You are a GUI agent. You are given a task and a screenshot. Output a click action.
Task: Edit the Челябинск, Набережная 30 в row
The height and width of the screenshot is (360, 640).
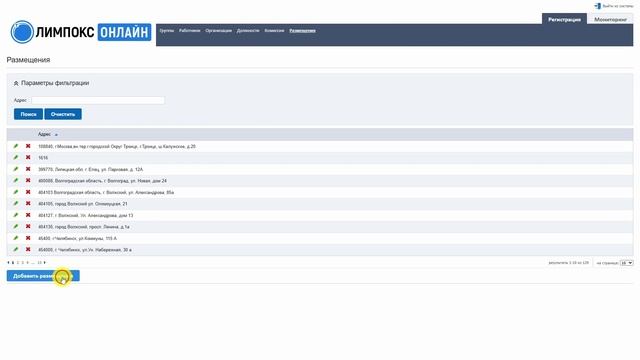(x=16, y=249)
